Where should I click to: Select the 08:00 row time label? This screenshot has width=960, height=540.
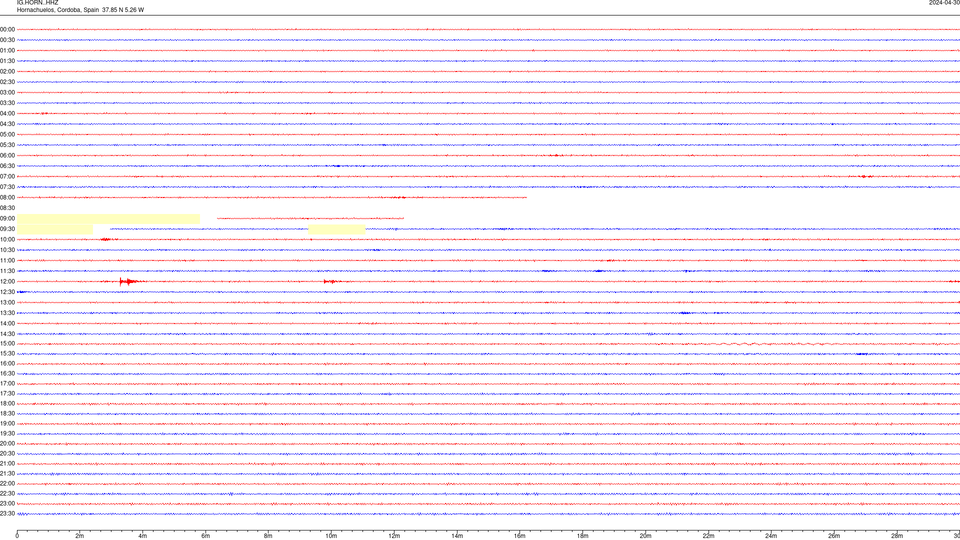(x=7, y=197)
